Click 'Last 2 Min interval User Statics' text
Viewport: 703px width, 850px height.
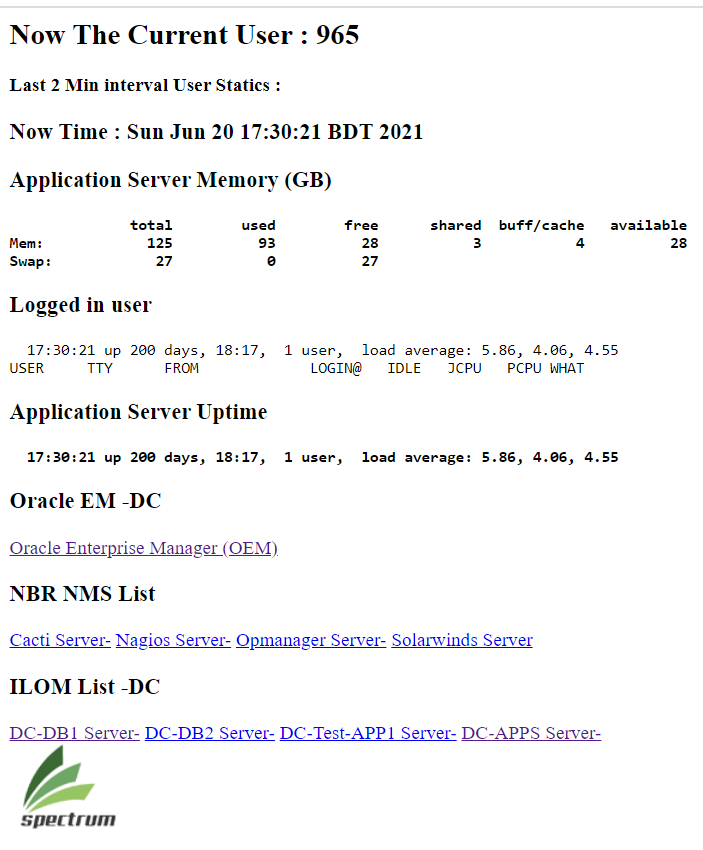145,85
